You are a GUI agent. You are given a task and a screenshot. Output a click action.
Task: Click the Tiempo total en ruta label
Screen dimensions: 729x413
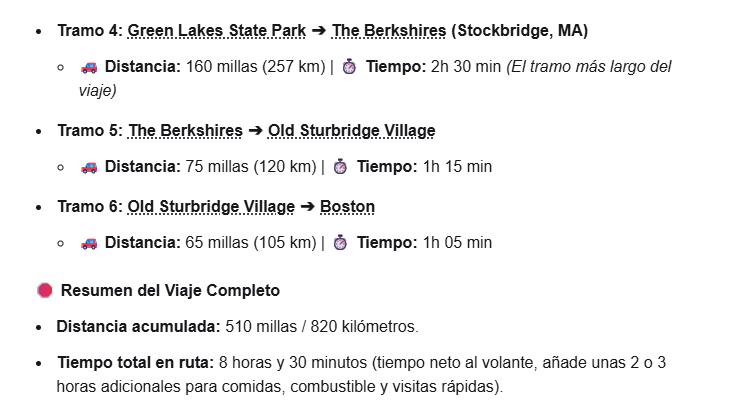(x=135, y=362)
